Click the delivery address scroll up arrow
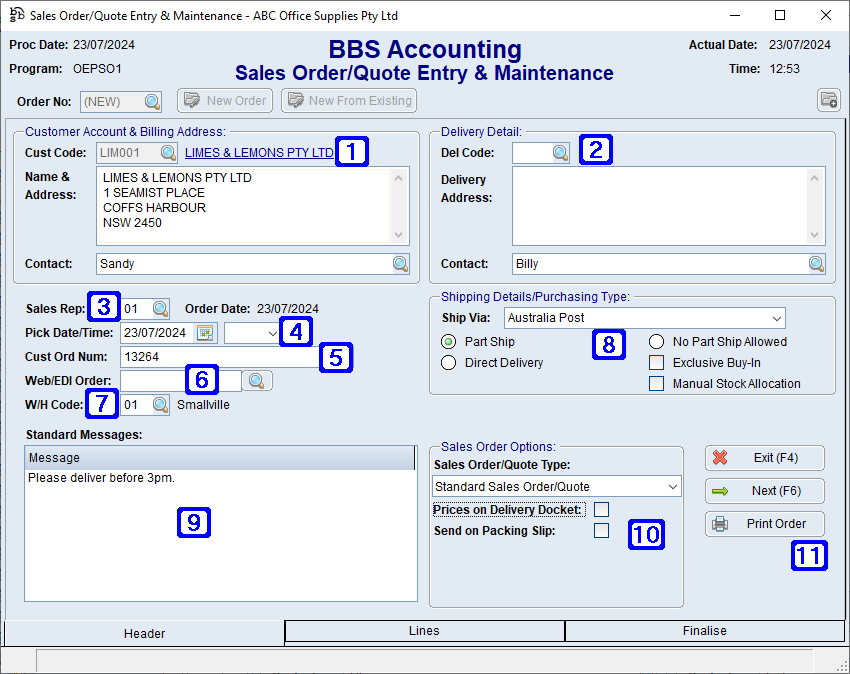The image size is (850, 674). tap(814, 178)
